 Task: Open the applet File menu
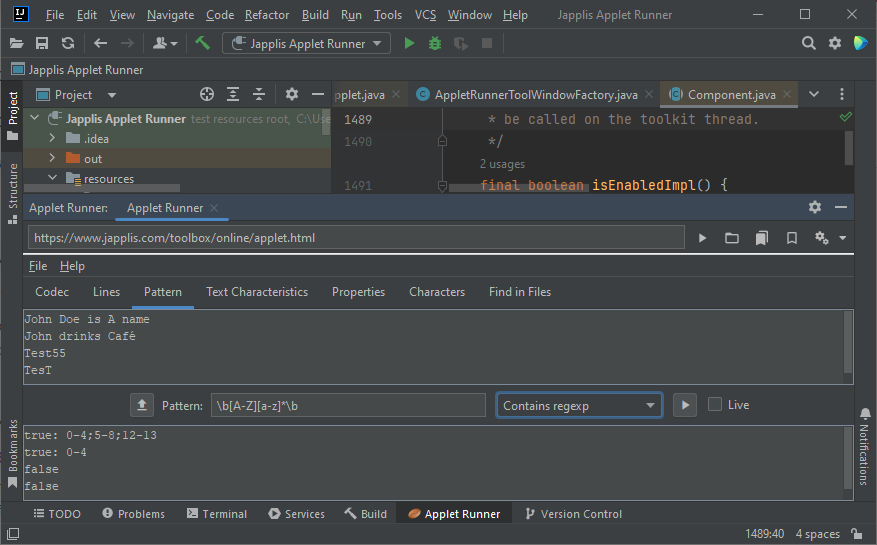tap(38, 266)
